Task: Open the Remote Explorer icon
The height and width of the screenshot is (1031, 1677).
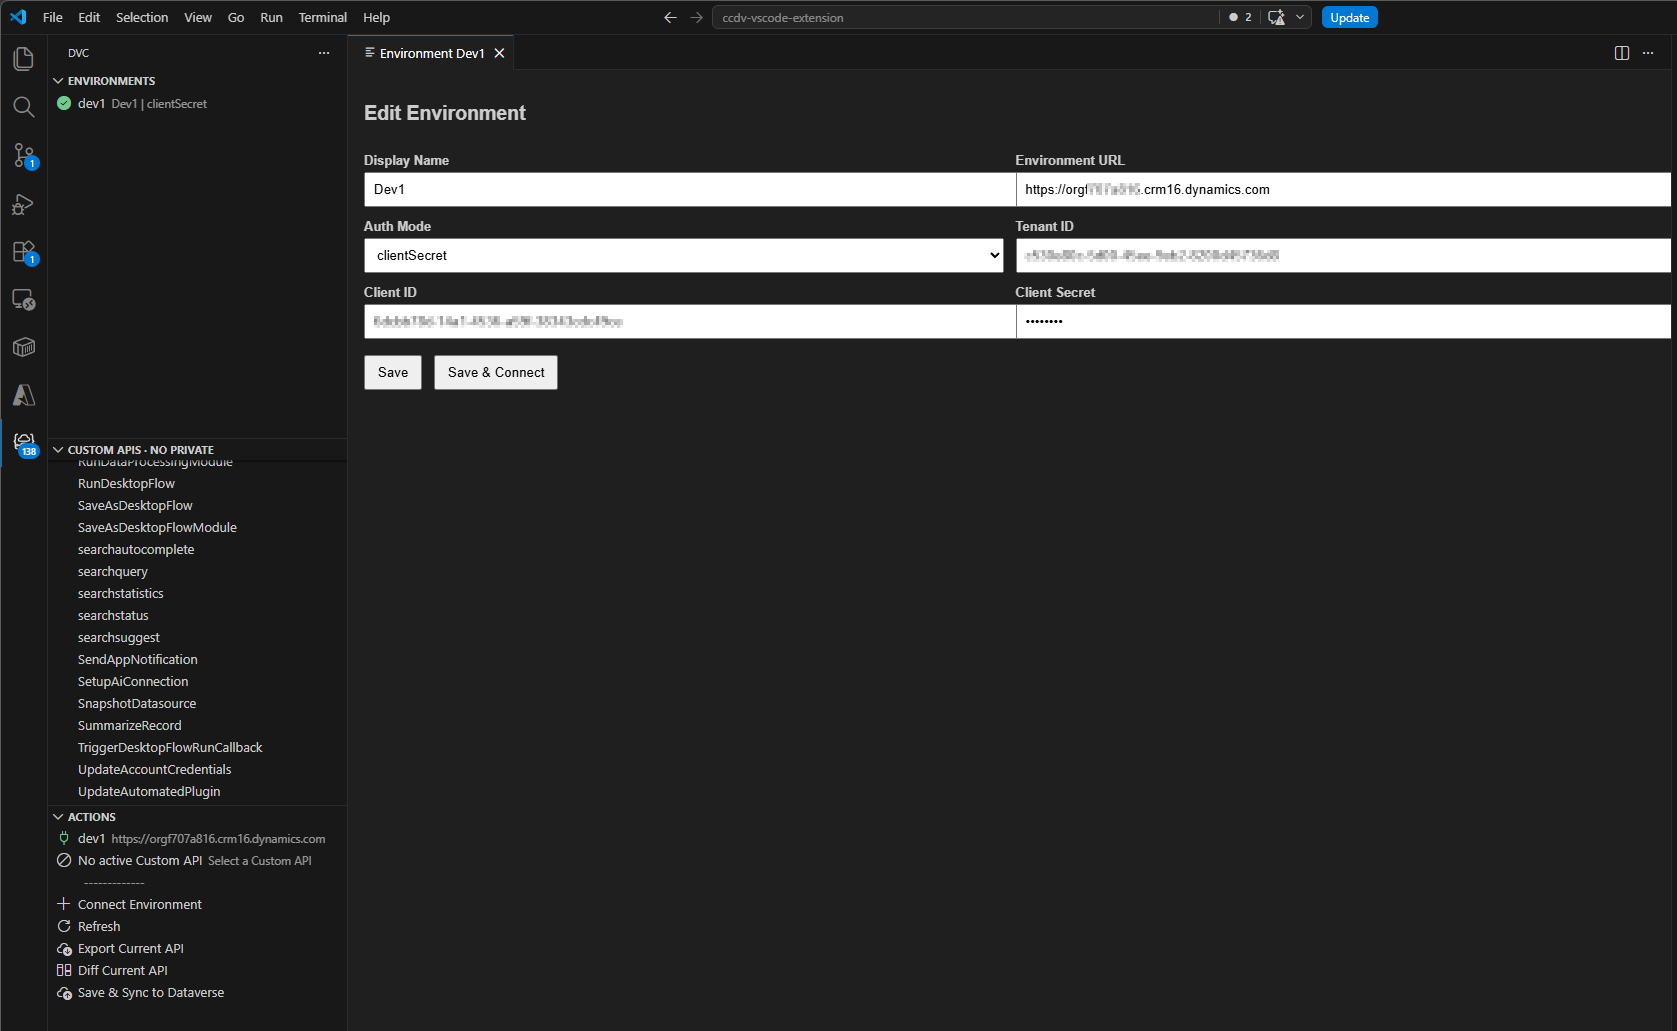Action: click(x=24, y=300)
